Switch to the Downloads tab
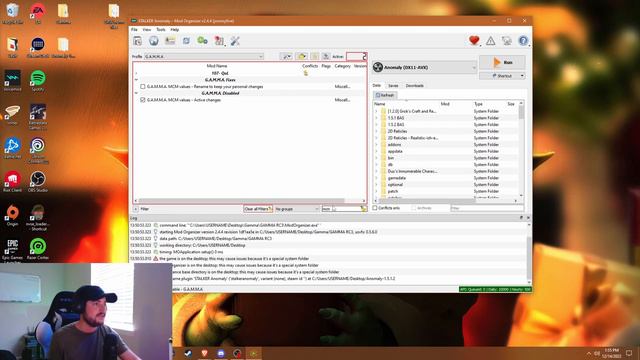640x360 pixels. (x=414, y=86)
